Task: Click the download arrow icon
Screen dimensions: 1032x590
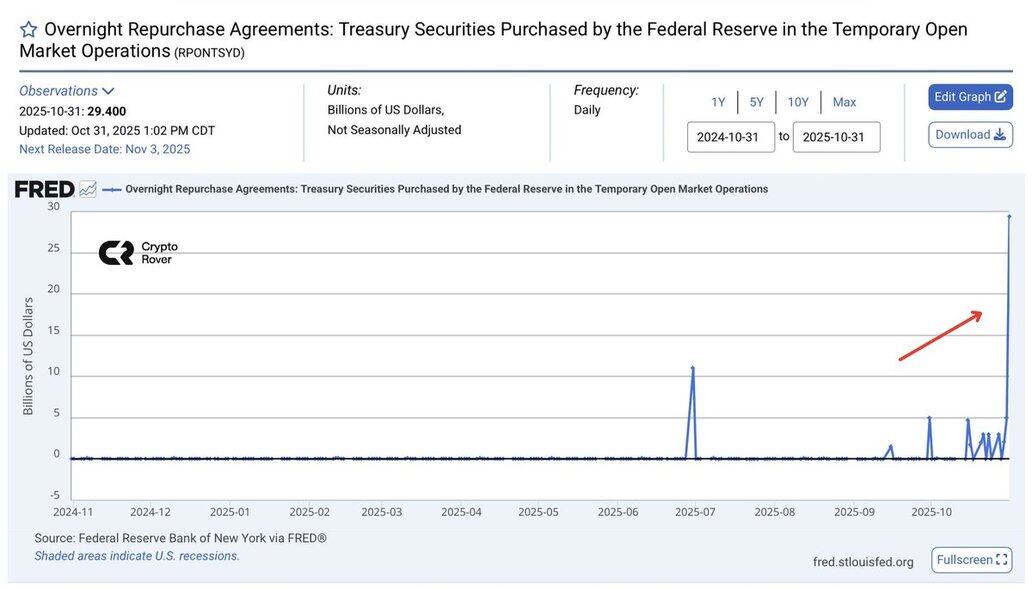Action: coord(1000,135)
